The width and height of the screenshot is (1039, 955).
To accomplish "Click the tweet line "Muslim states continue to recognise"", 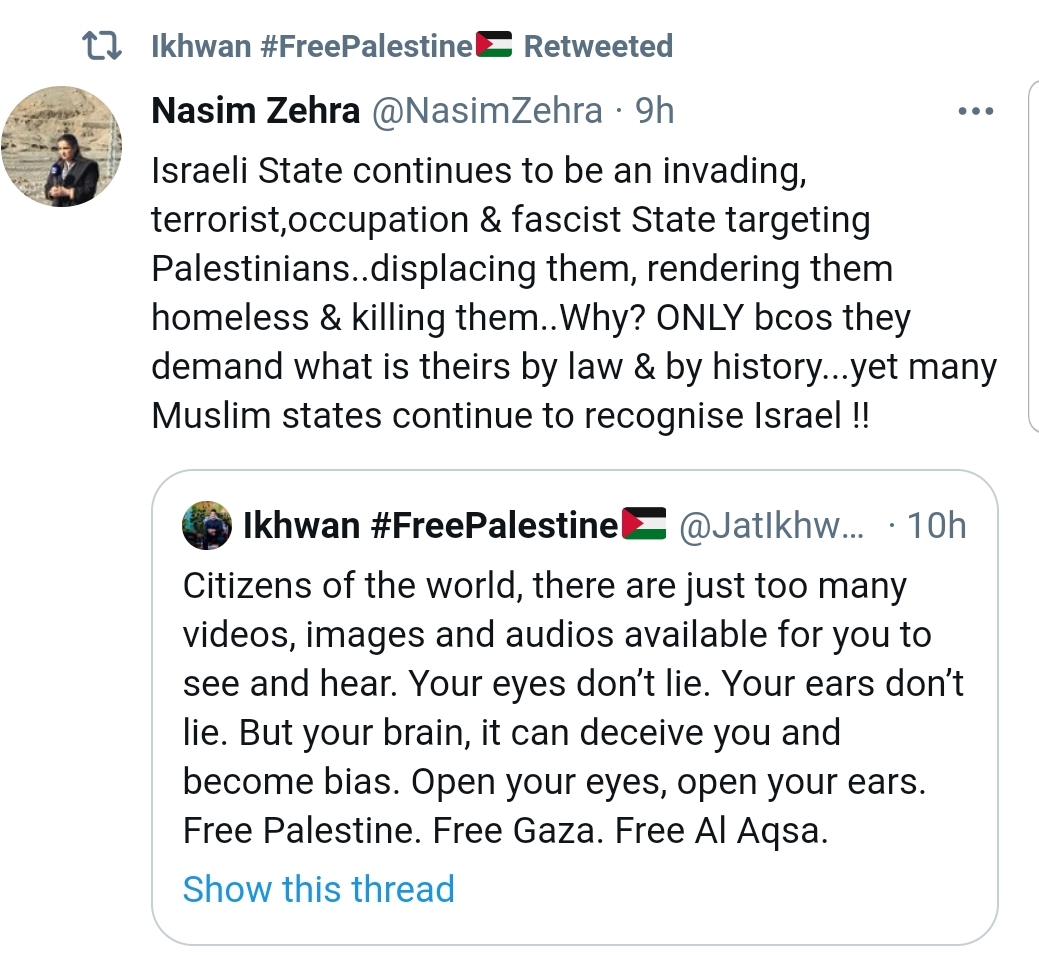I will tap(510, 416).
